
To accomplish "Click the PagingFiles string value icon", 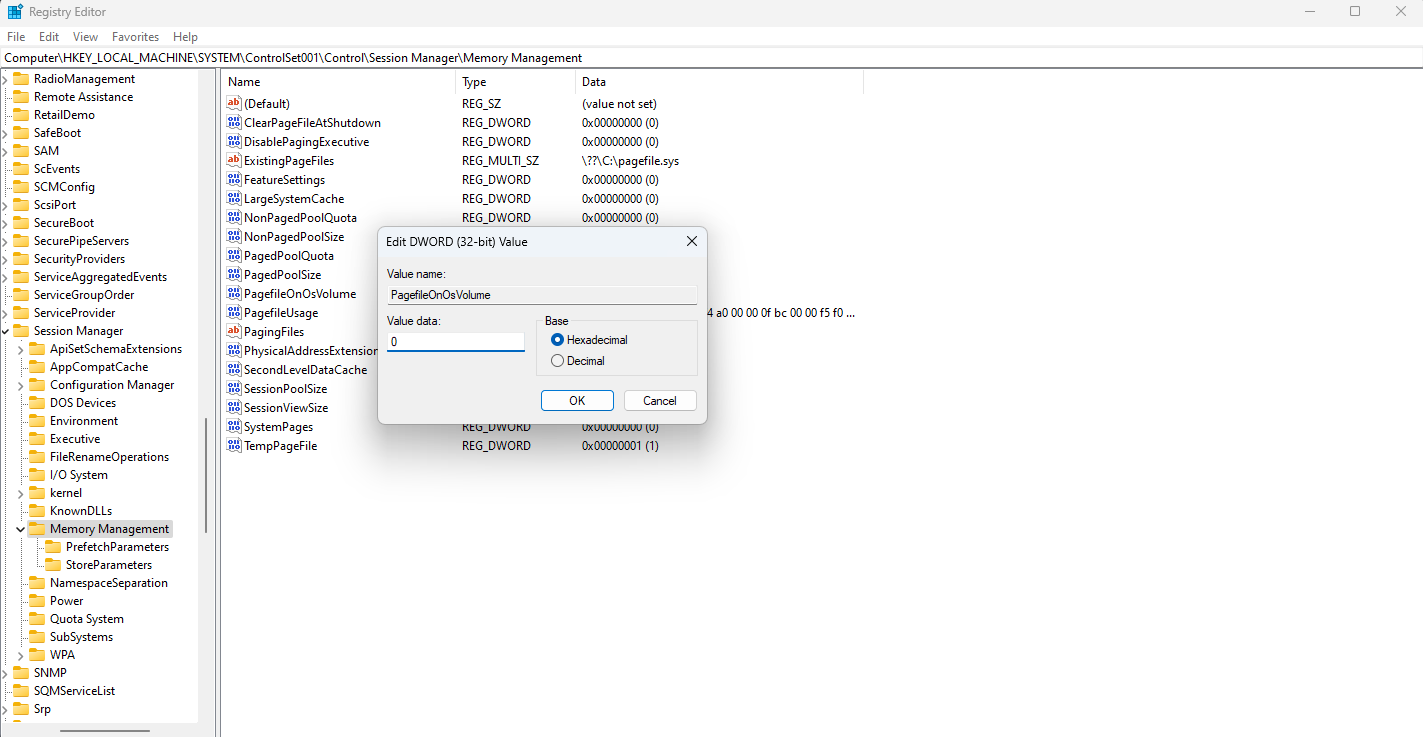I will point(234,332).
